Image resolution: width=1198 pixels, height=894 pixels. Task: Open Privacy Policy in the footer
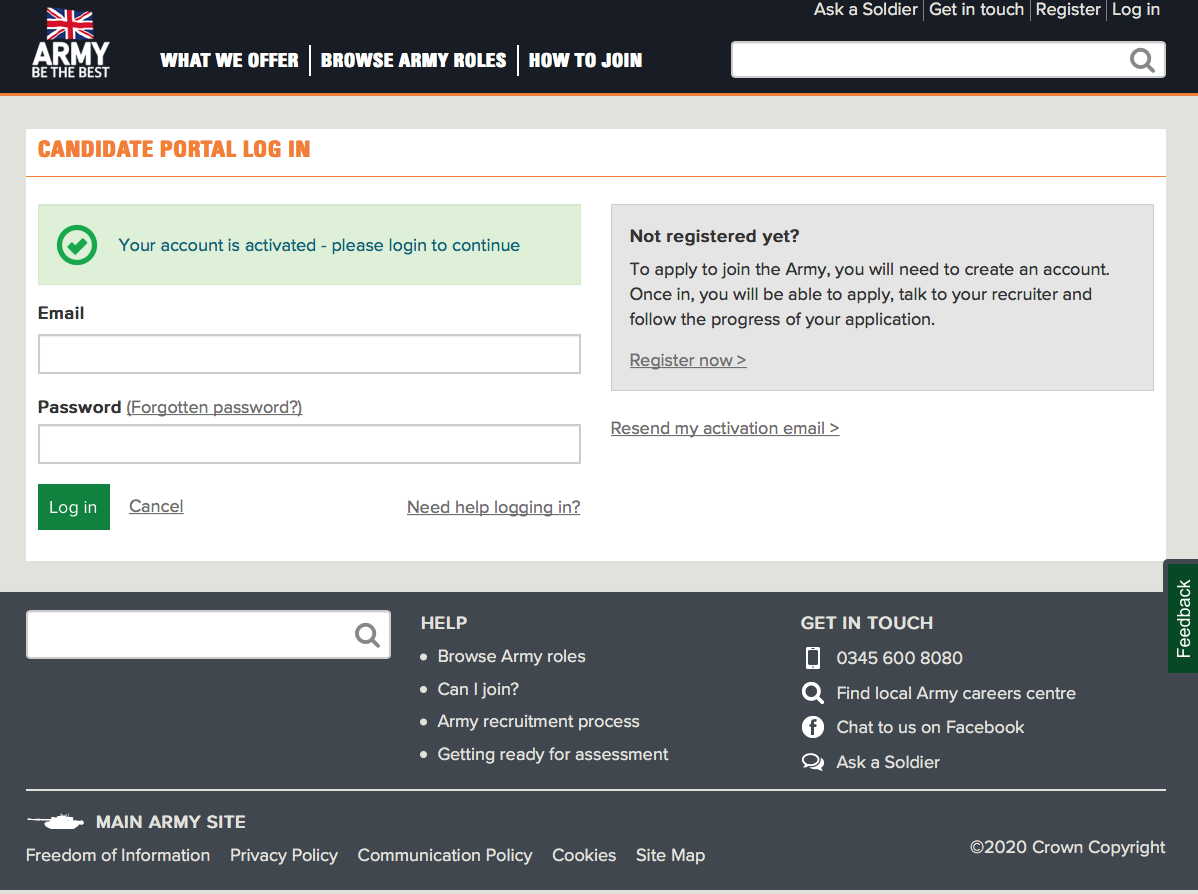284,855
